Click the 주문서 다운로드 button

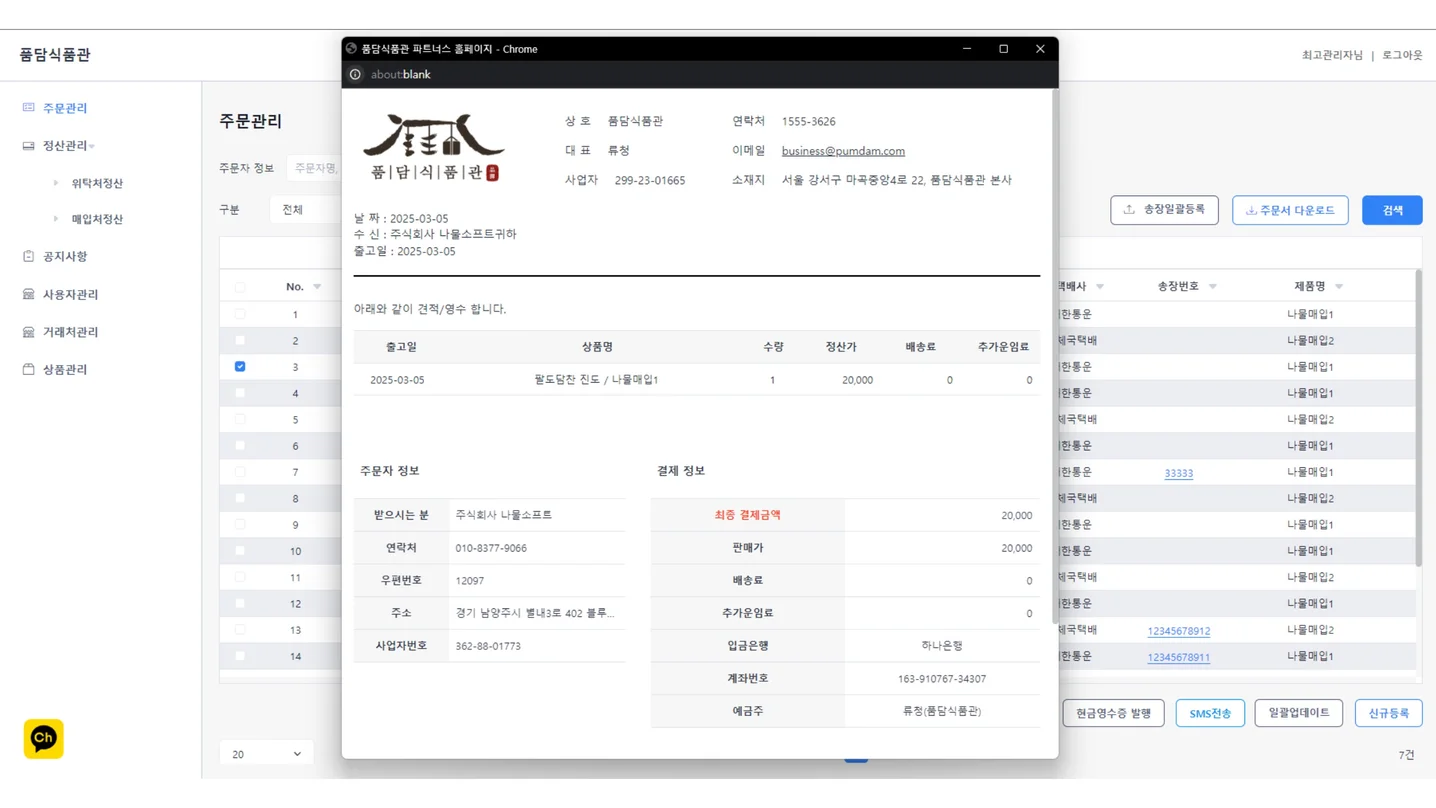pyautogui.click(x=1290, y=210)
